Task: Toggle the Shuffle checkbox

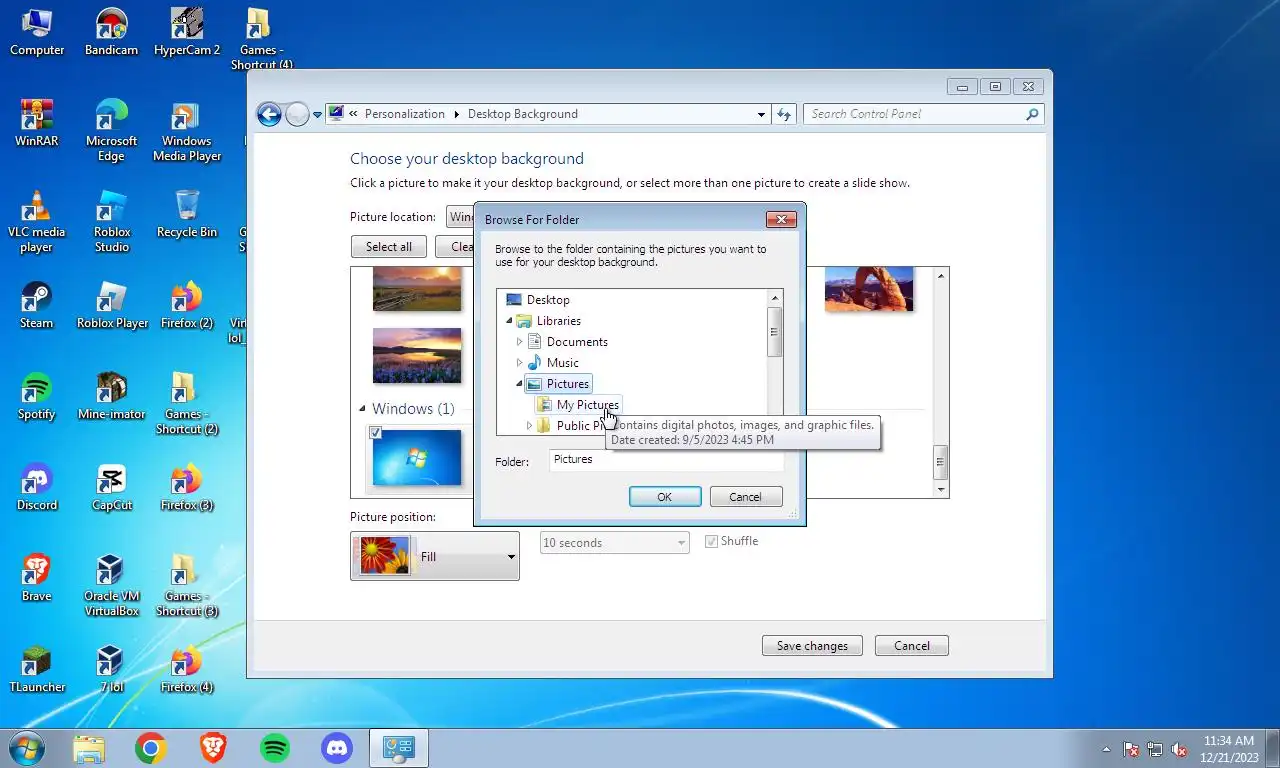Action: (712, 541)
